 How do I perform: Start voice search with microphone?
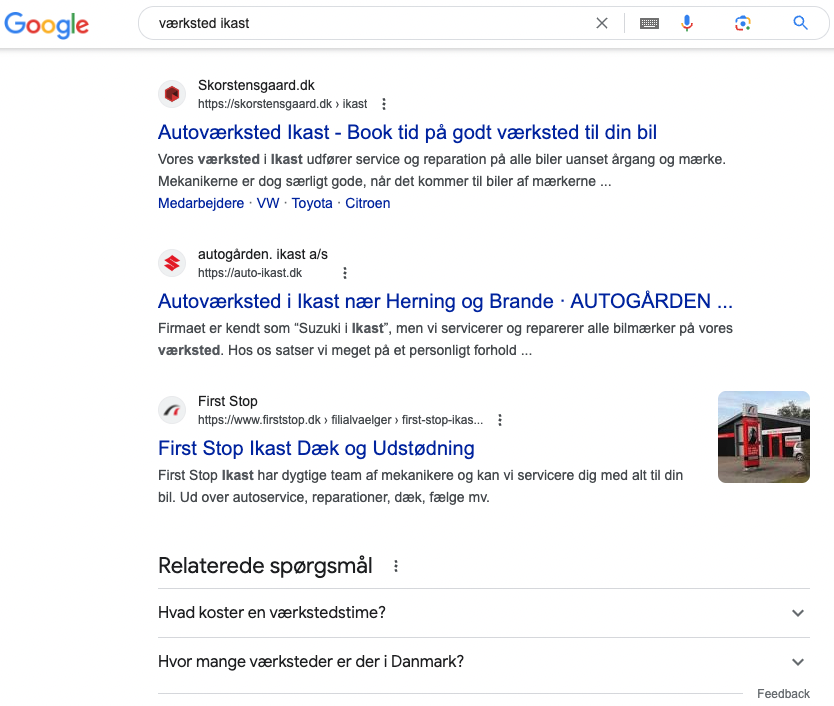(687, 23)
